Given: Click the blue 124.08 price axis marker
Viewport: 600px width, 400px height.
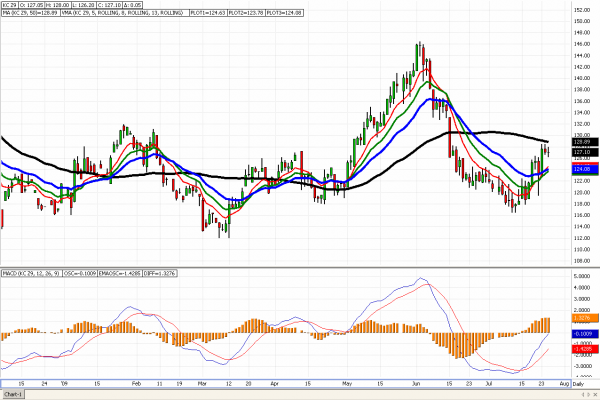Looking at the screenshot, I should pyautogui.click(x=585, y=169).
